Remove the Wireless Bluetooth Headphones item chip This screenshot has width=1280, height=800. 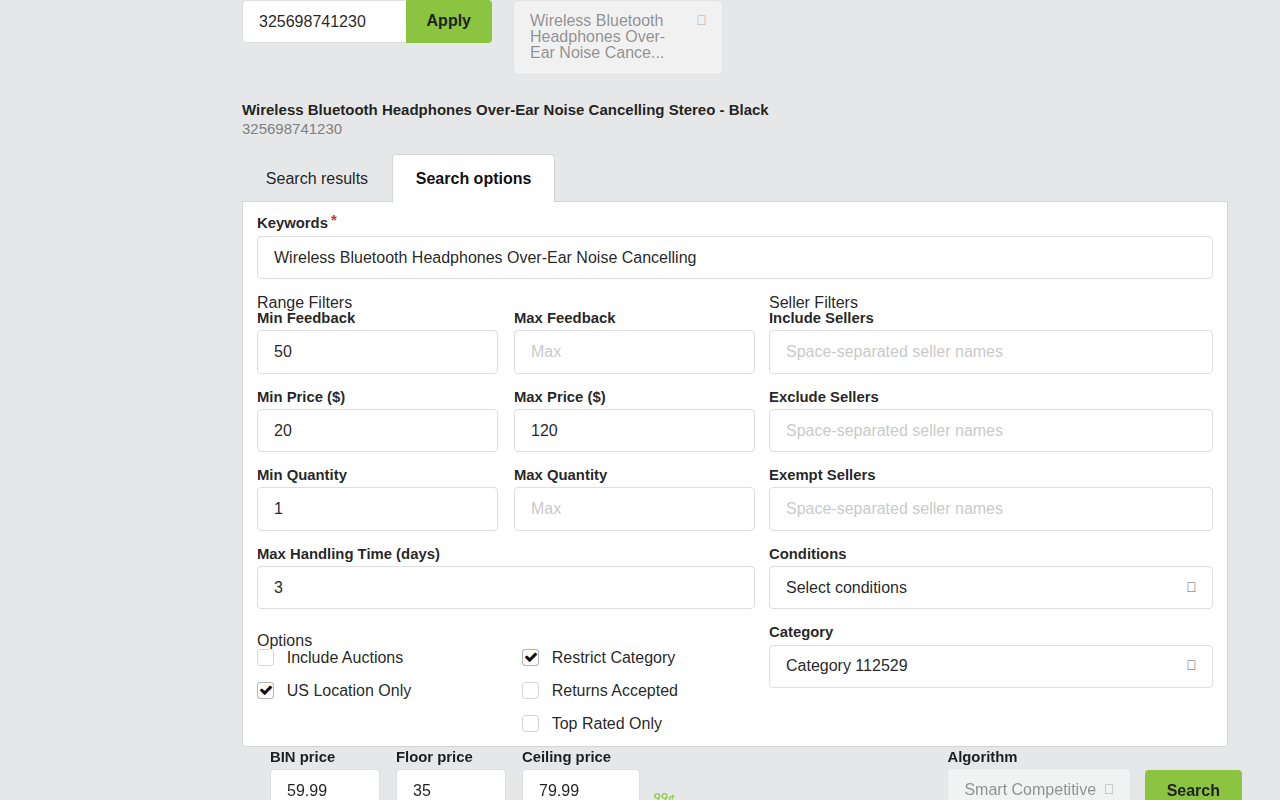pyautogui.click(x=701, y=20)
